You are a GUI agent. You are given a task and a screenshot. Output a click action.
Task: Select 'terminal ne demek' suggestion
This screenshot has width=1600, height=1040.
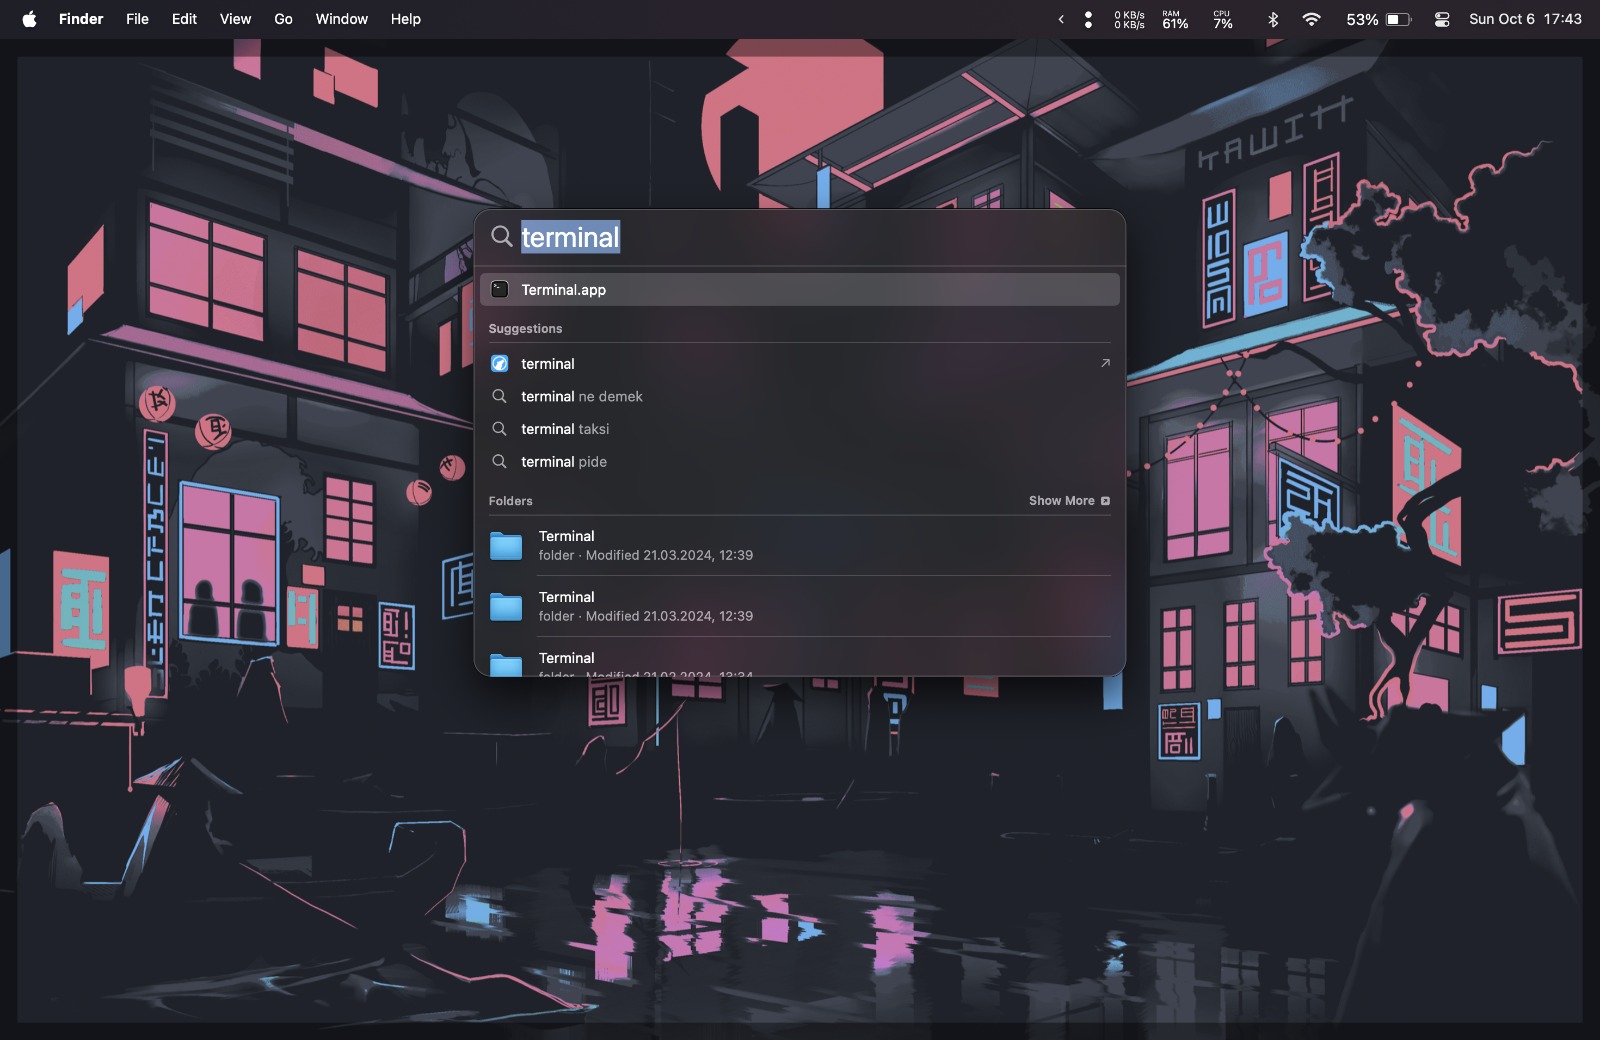click(x=799, y=397)
